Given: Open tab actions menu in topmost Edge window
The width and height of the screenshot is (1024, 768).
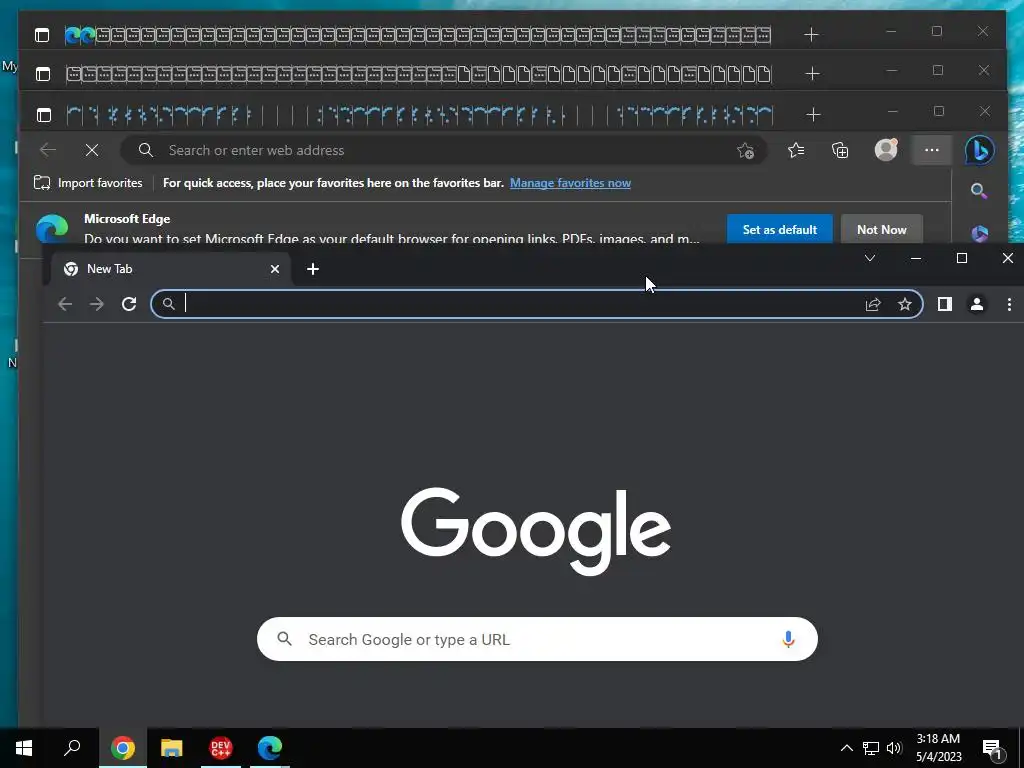Looking at the screenshot, I should (42, 35).
